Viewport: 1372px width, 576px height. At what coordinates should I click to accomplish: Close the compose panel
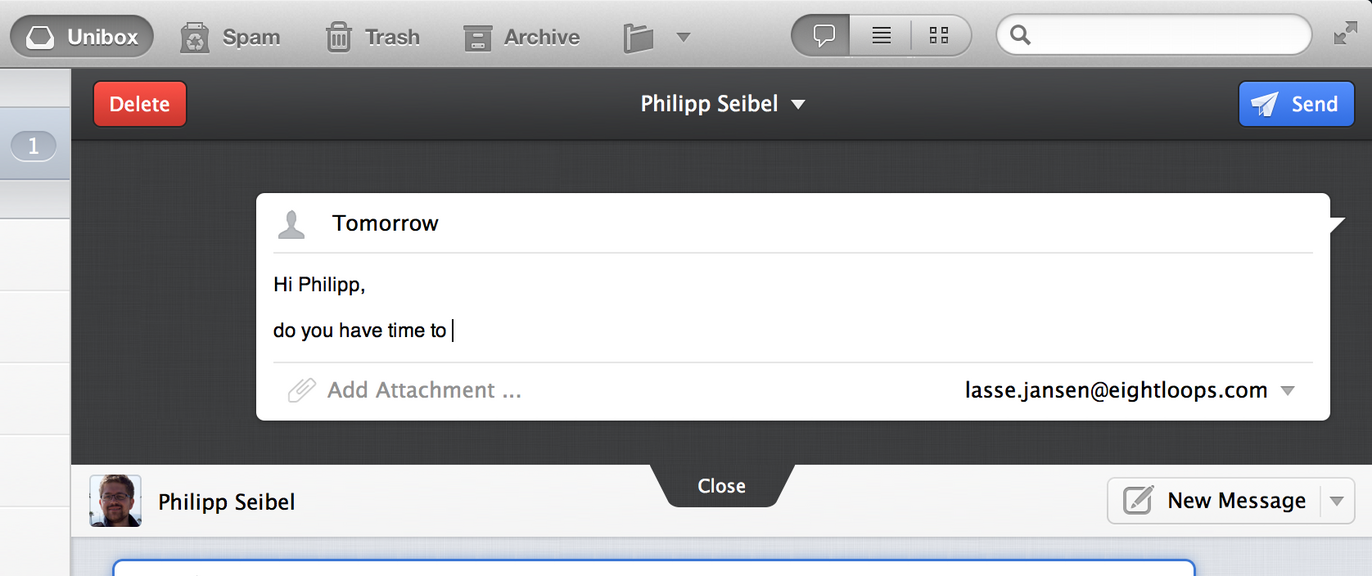(722, 486)
